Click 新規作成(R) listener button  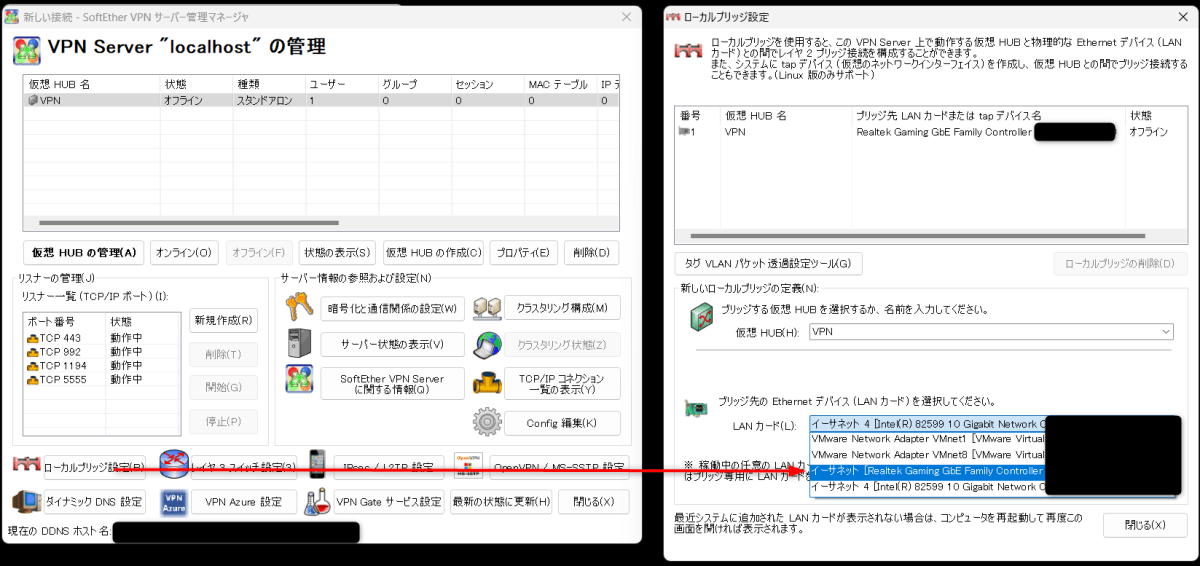[x=223, y=320]
